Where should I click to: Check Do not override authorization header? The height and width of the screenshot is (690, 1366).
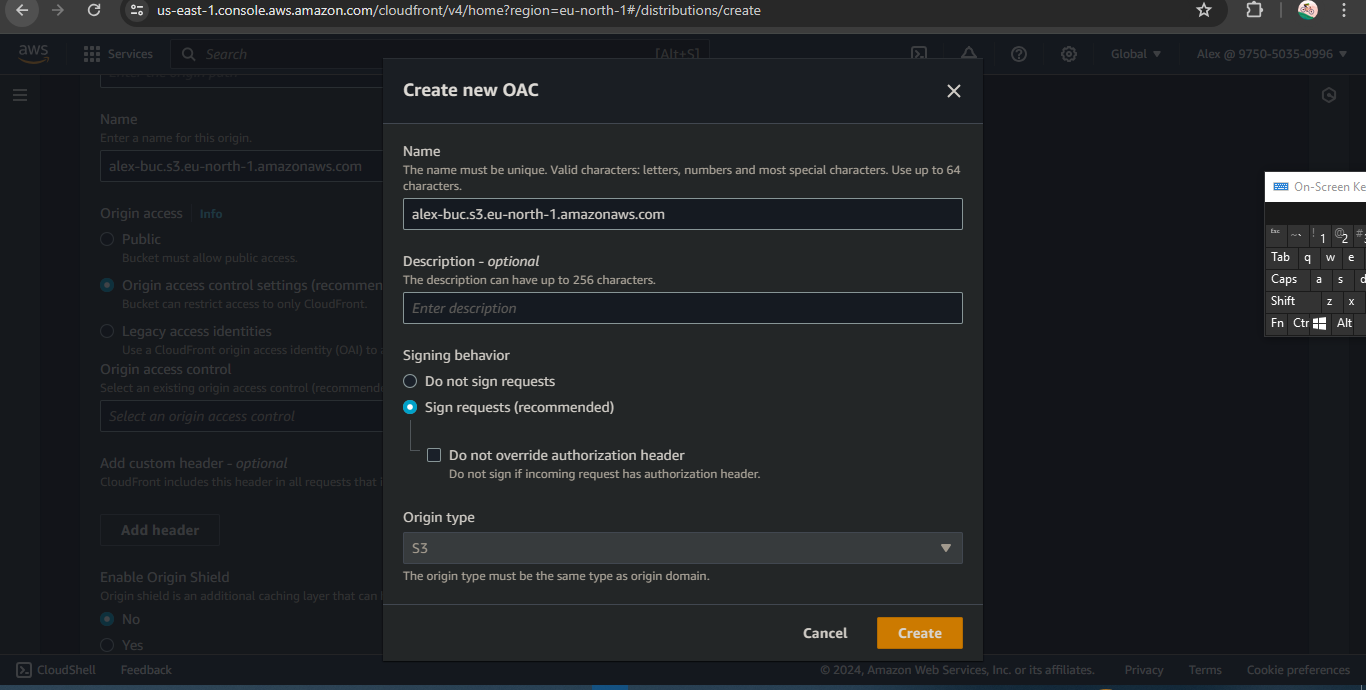434,455
